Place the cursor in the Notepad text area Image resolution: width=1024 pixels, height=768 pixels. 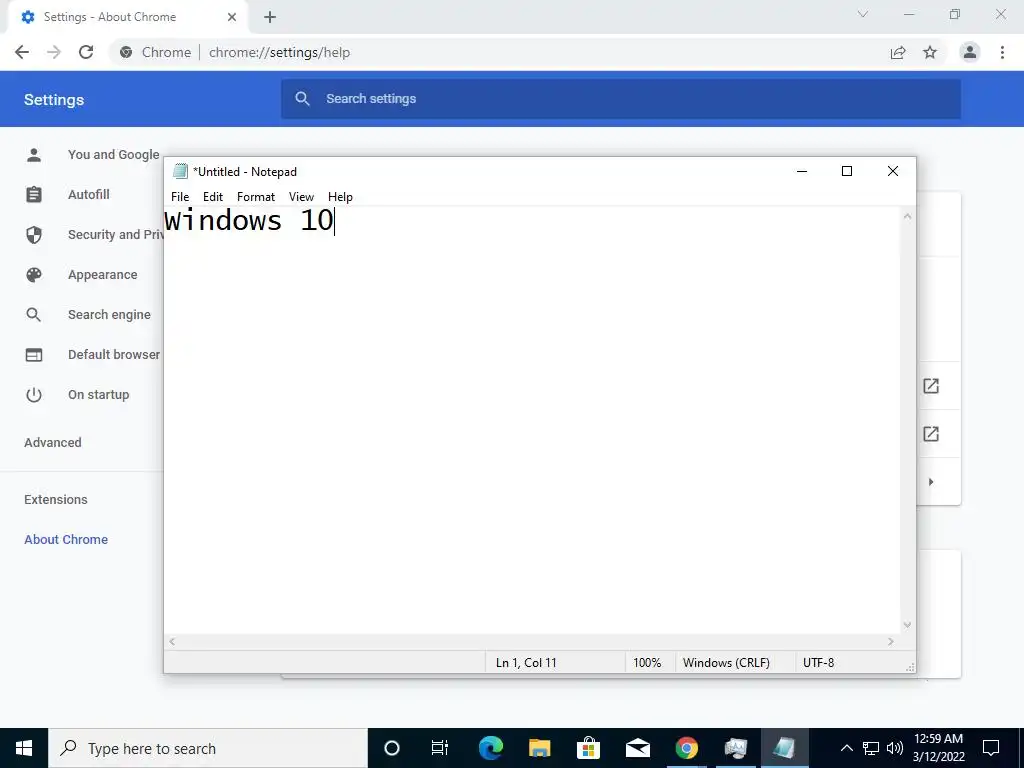[532, 420]
